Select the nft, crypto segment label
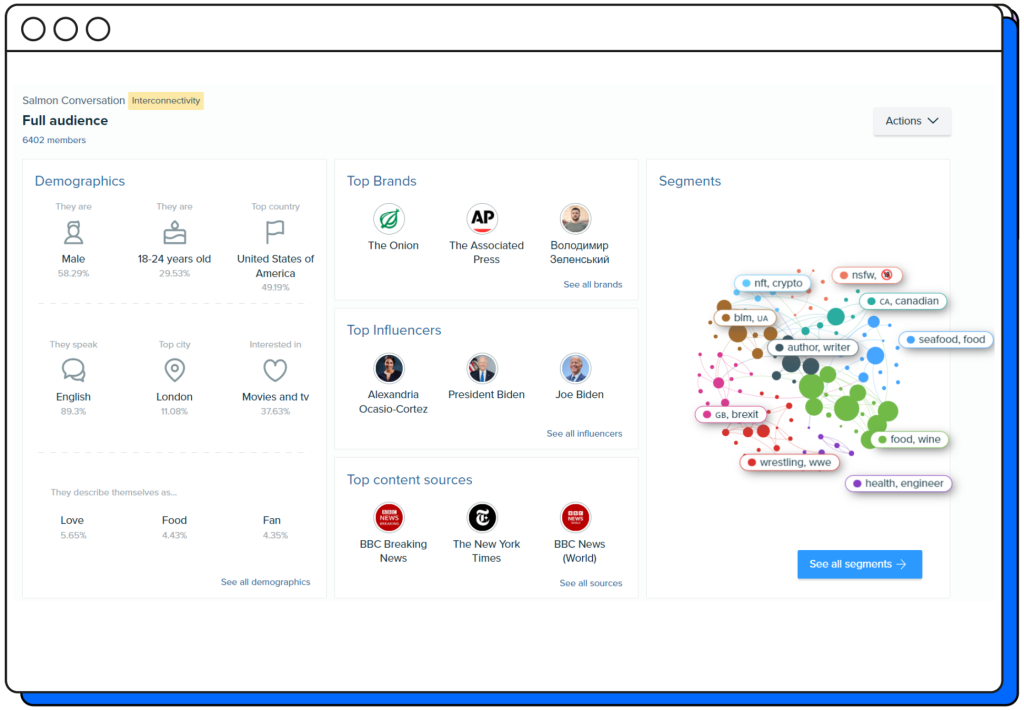This screenshot has height=710, width=1024. (x=772, y=284)
